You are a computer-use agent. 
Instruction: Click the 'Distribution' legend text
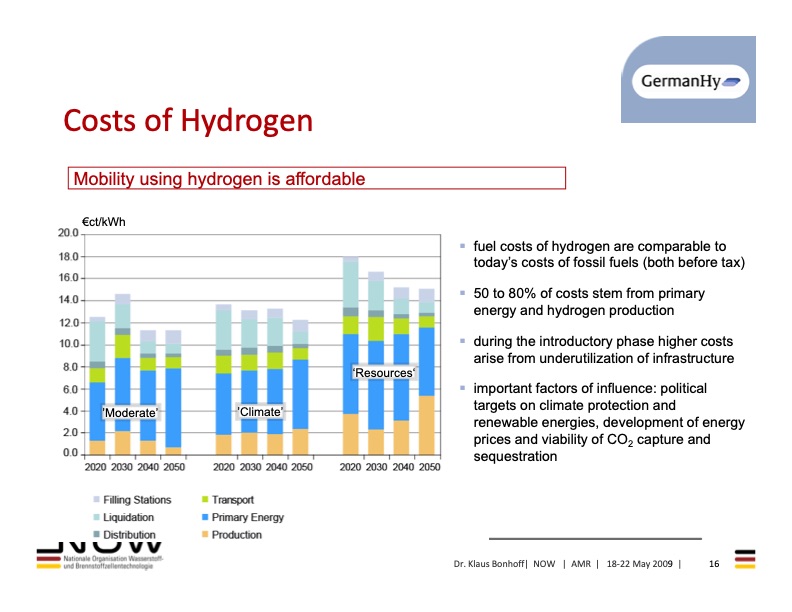point(129,535)
